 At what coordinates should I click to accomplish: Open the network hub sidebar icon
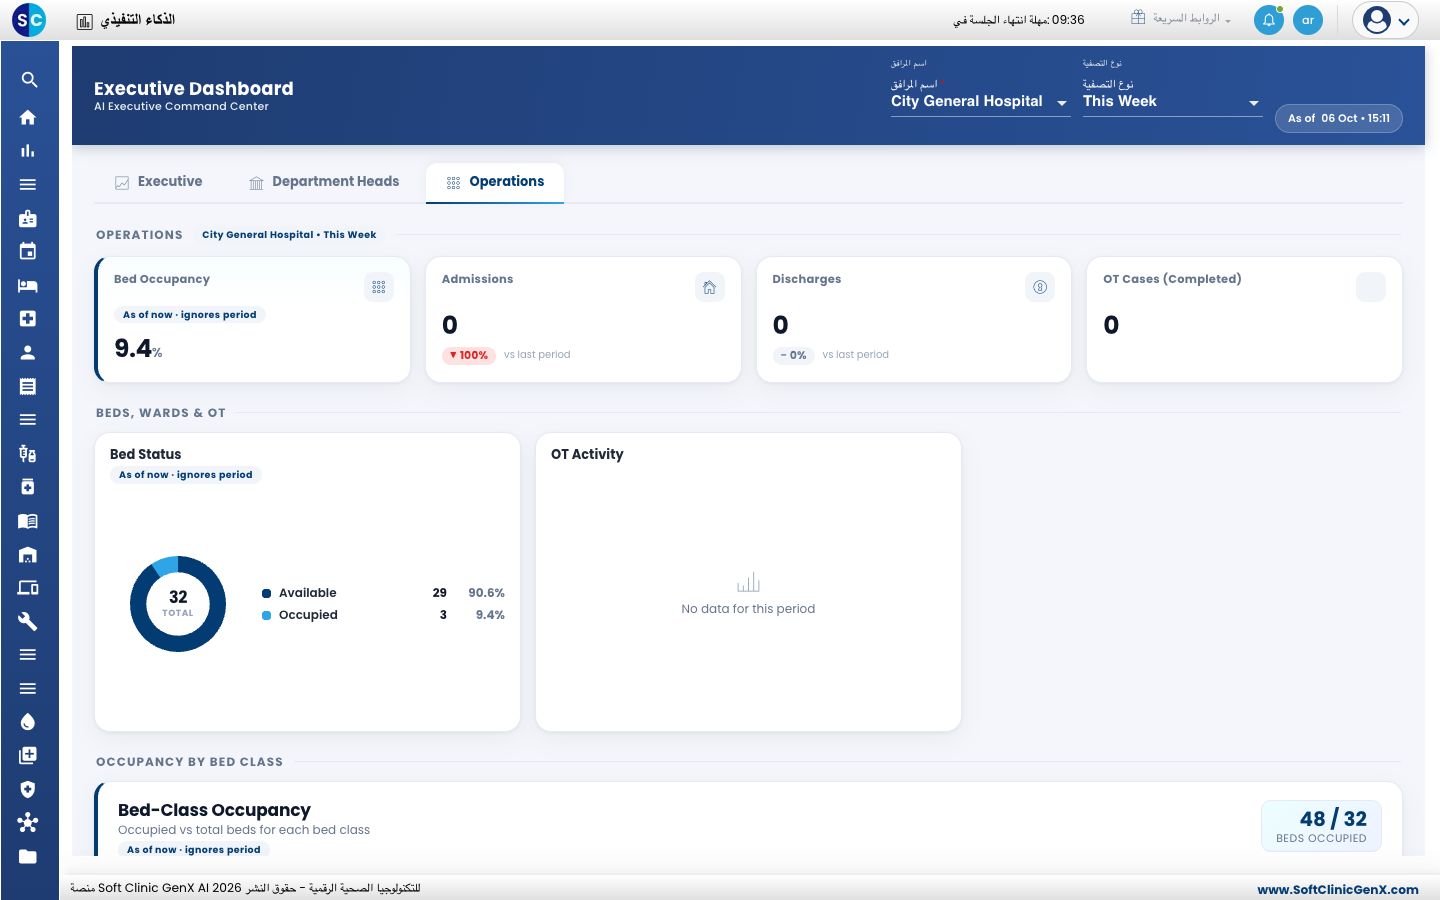point(28,823)
